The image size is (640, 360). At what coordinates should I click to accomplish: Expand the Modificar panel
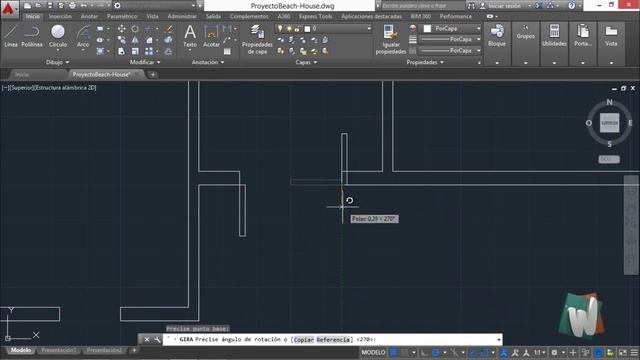point(145,62)
